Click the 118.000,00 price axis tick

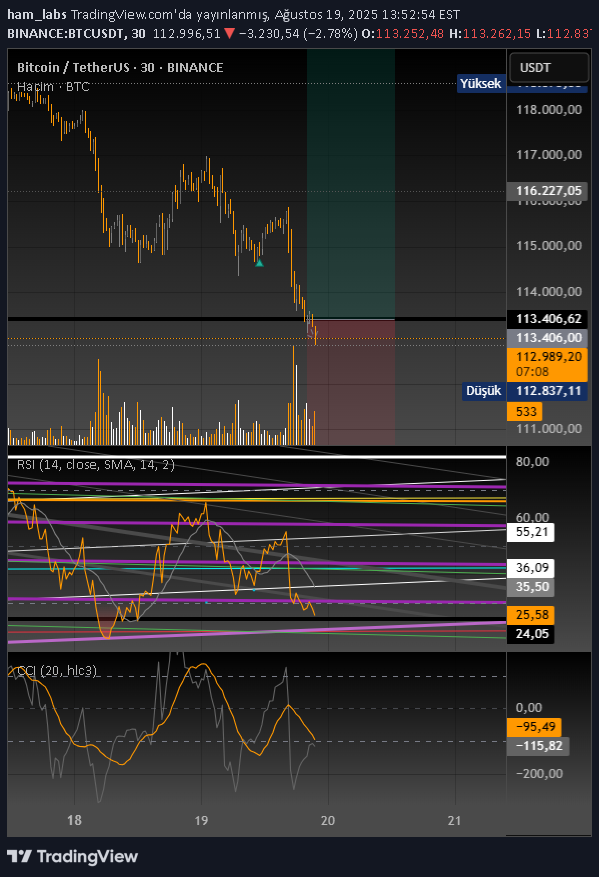(549, 110)
